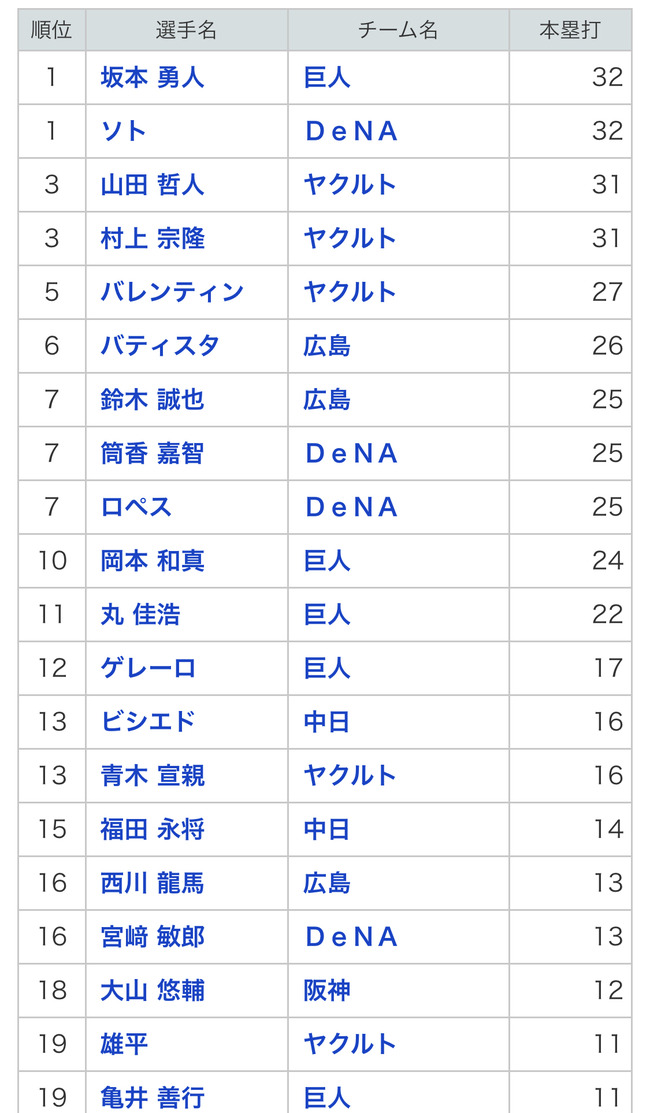Open DeNA team link beside 宮﨑 敏郎

pos(351,937)
